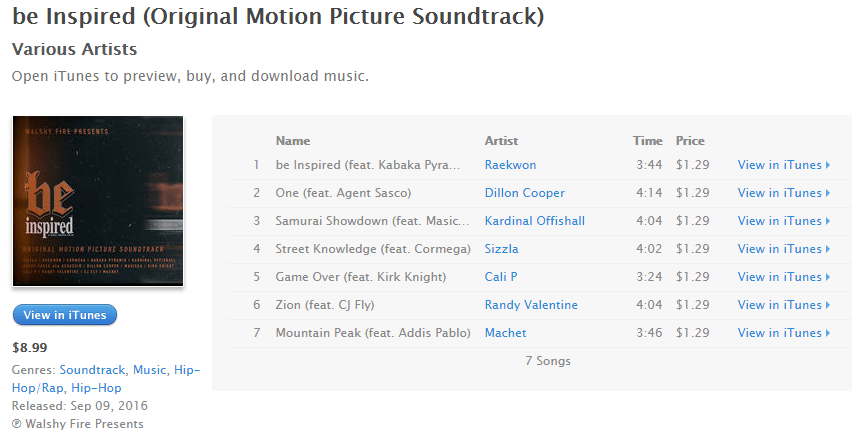Click the arrow icon on Zion row
The image size is (852, 444).
(x=828, y=305)
